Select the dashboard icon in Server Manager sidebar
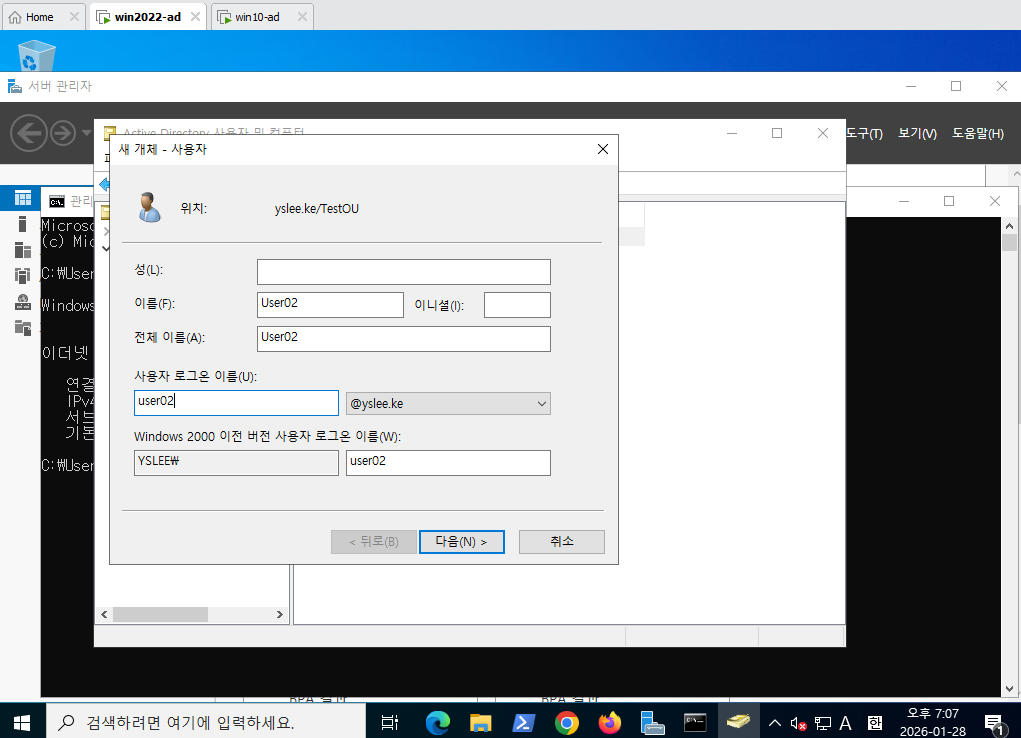This screenshot has height=738, width=1021. click(x=23, y=198)
